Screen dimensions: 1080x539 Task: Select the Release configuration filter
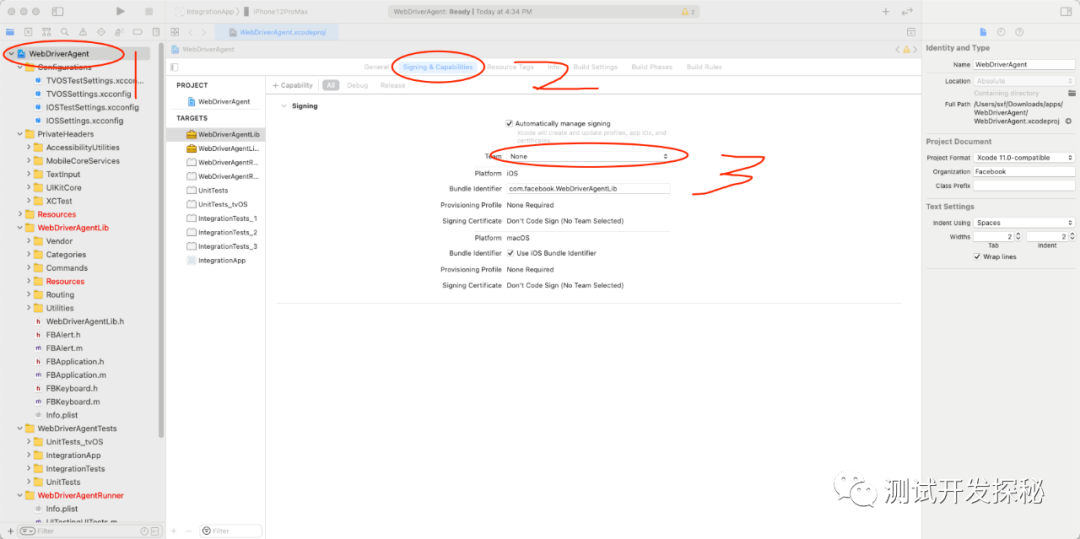(393, 85)
